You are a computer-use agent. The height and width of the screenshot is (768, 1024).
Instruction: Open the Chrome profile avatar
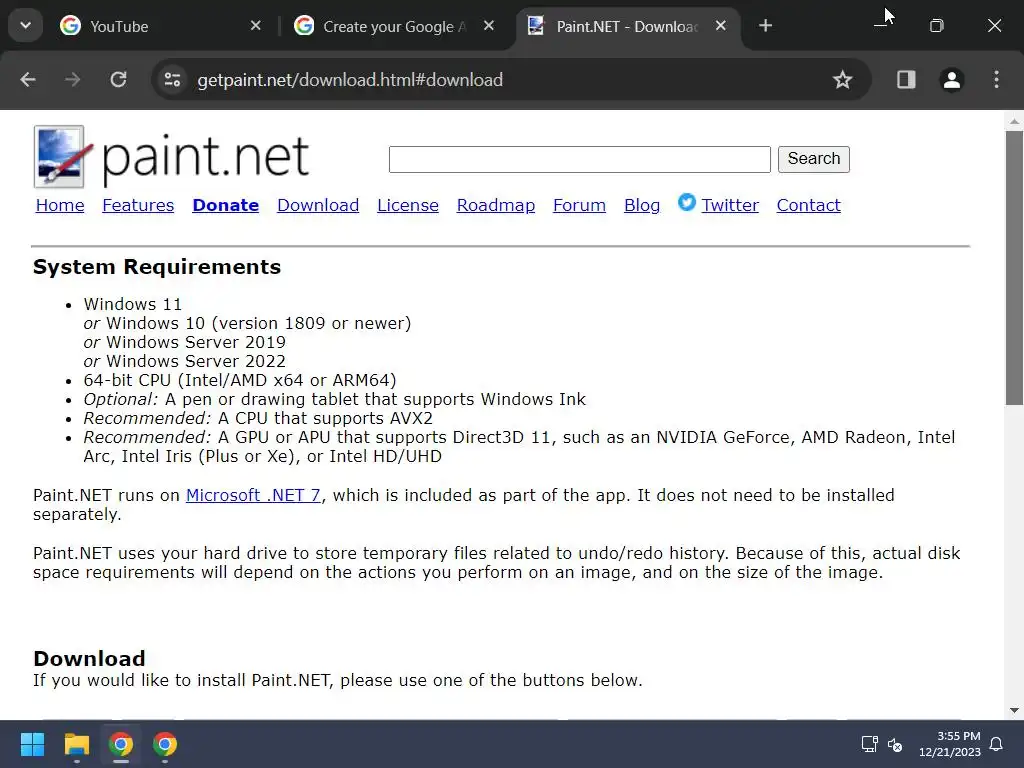952,80
